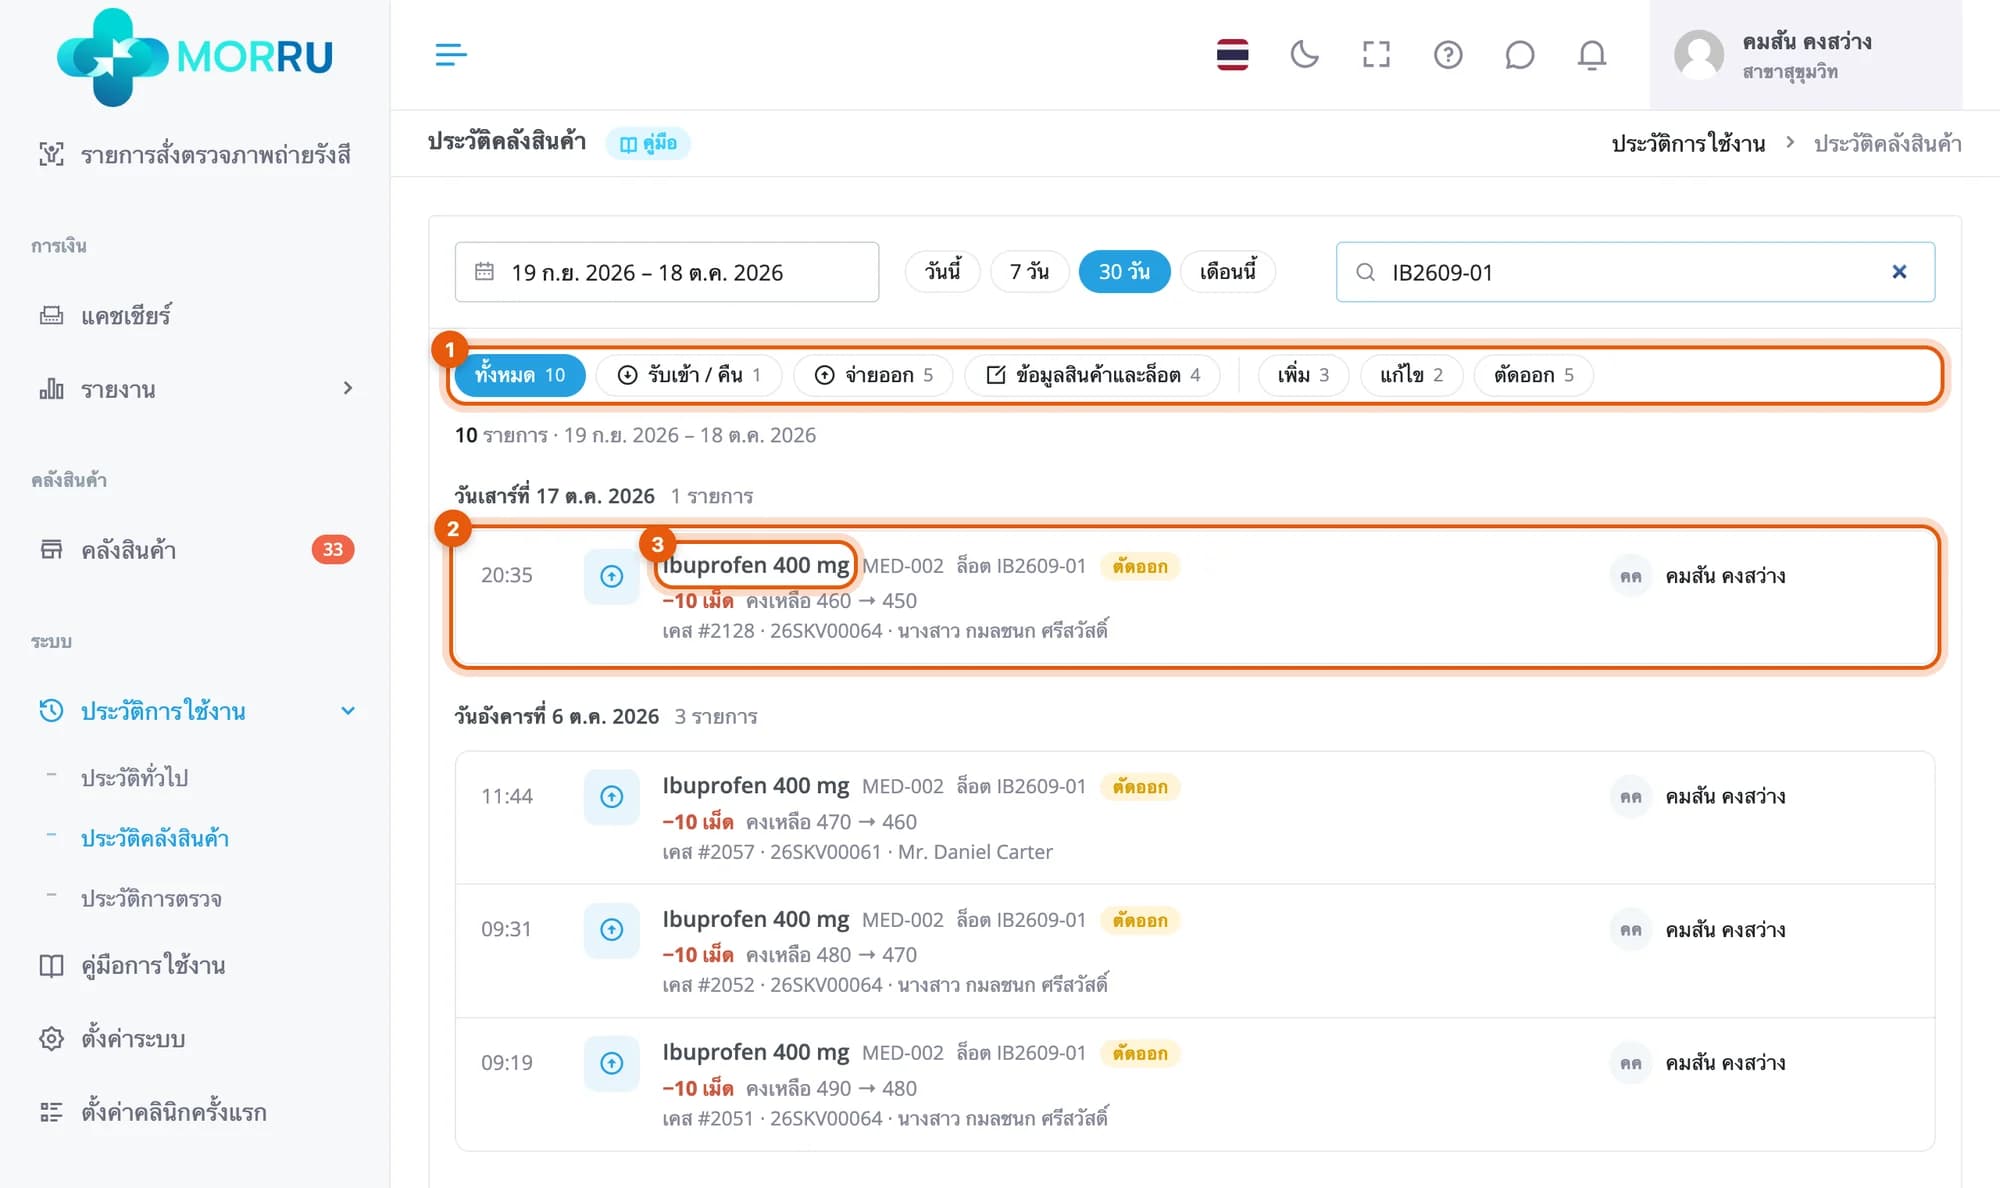Image resolution: width=2000 pixels, height=1188 pixels.
Task: Open the คู่มือ guide button
Action: [x=648, y=143]
